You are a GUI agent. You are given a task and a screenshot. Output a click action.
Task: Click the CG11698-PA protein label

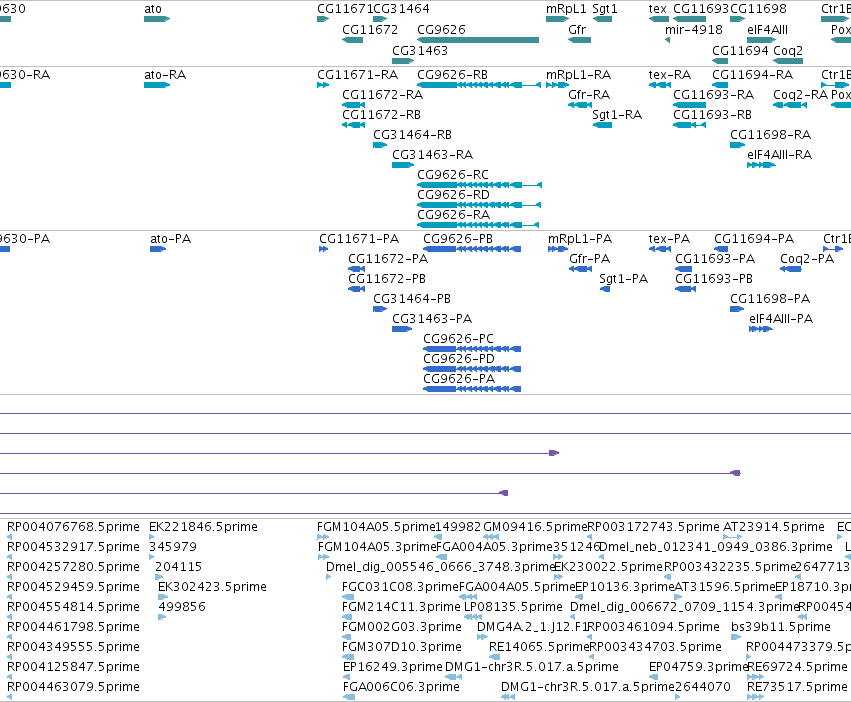pos(770,299)
